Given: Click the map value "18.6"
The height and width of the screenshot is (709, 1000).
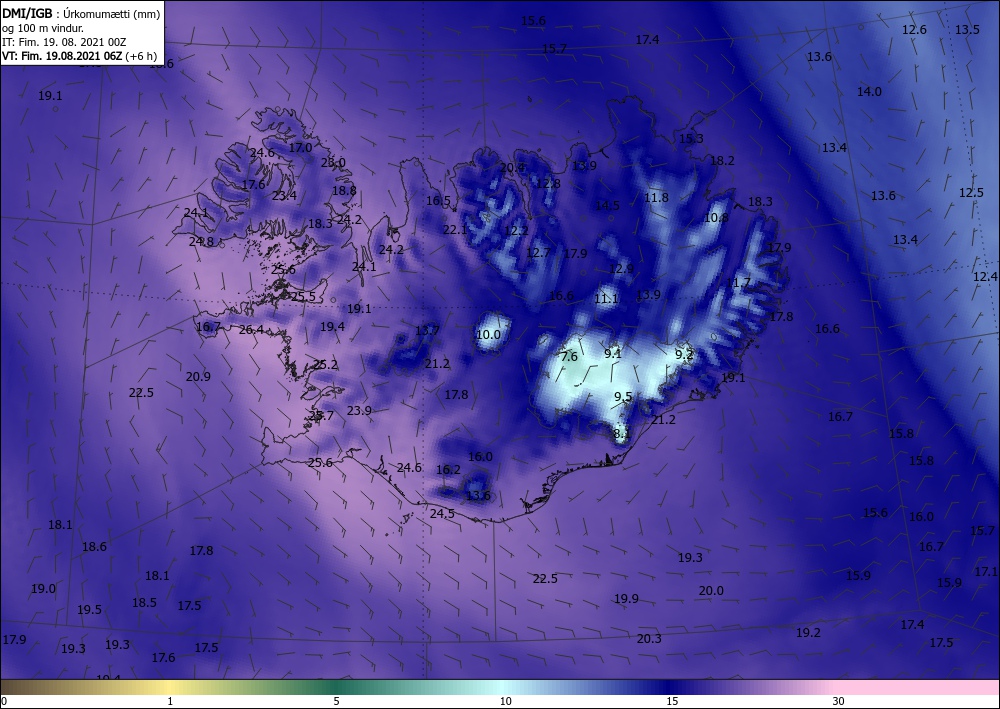Looking at the screenshot, I should pyautogui.click(x=94, y=547).
